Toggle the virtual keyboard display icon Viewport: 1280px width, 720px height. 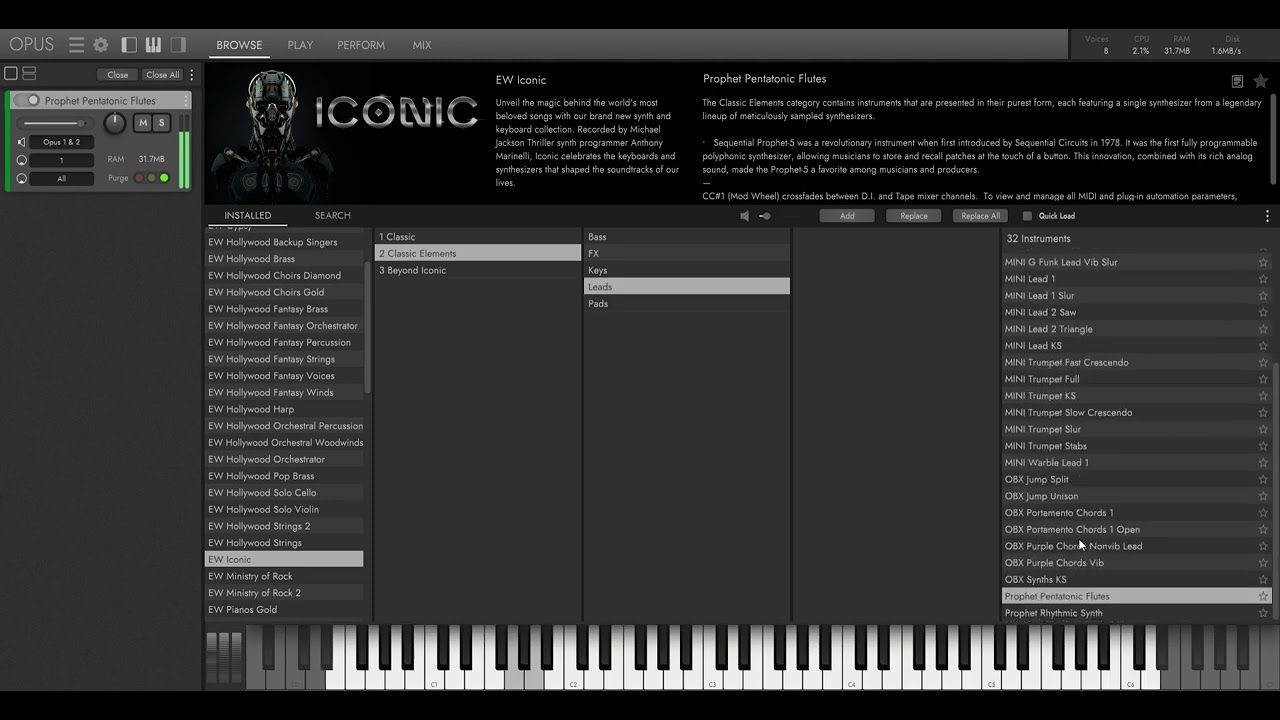153,45
